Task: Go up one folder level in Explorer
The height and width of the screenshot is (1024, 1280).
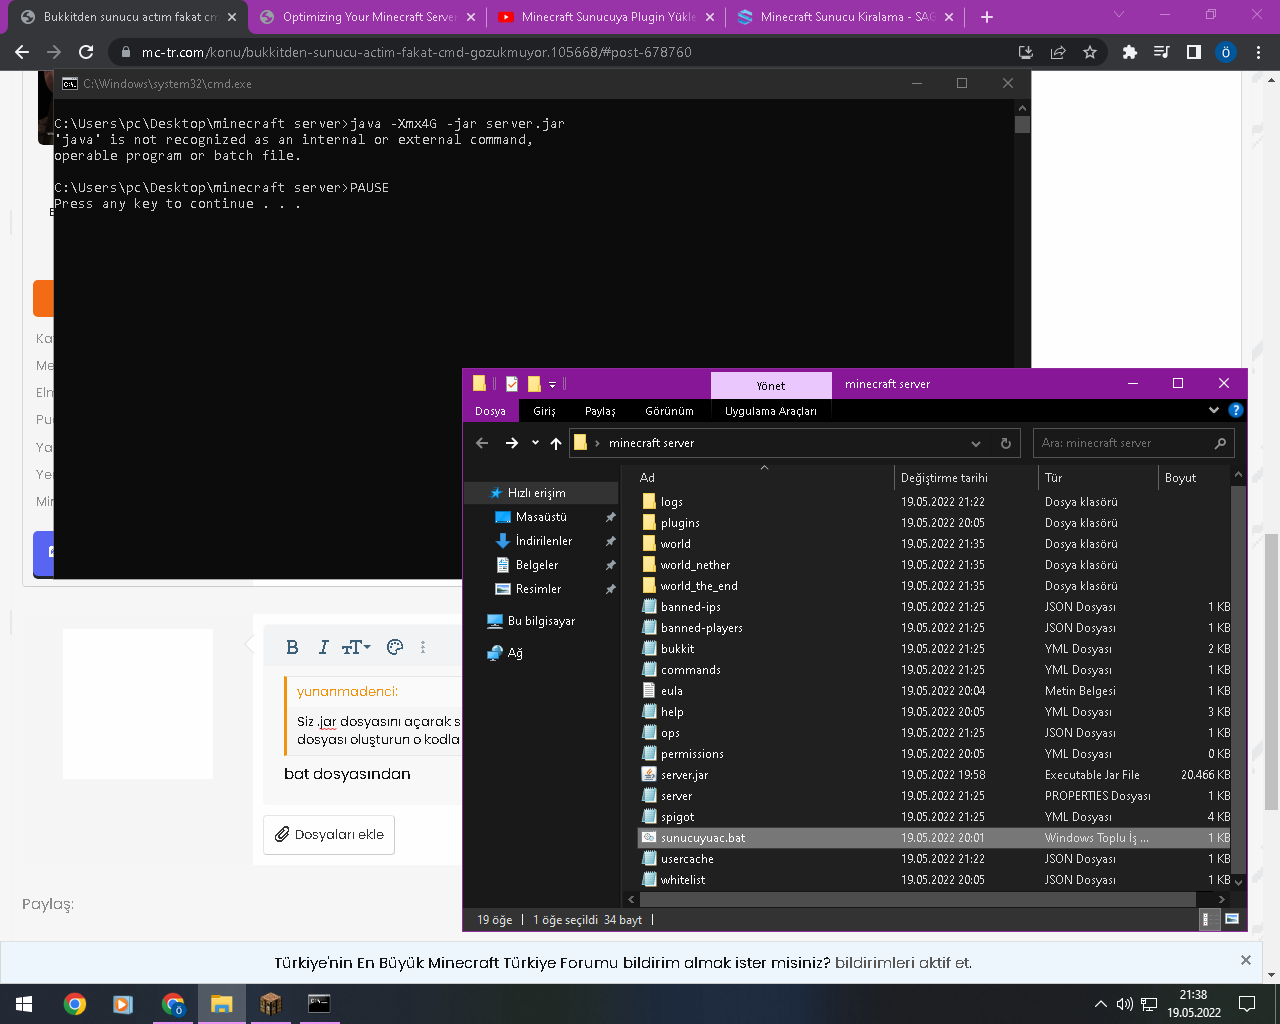Action: tap(556, 443)
